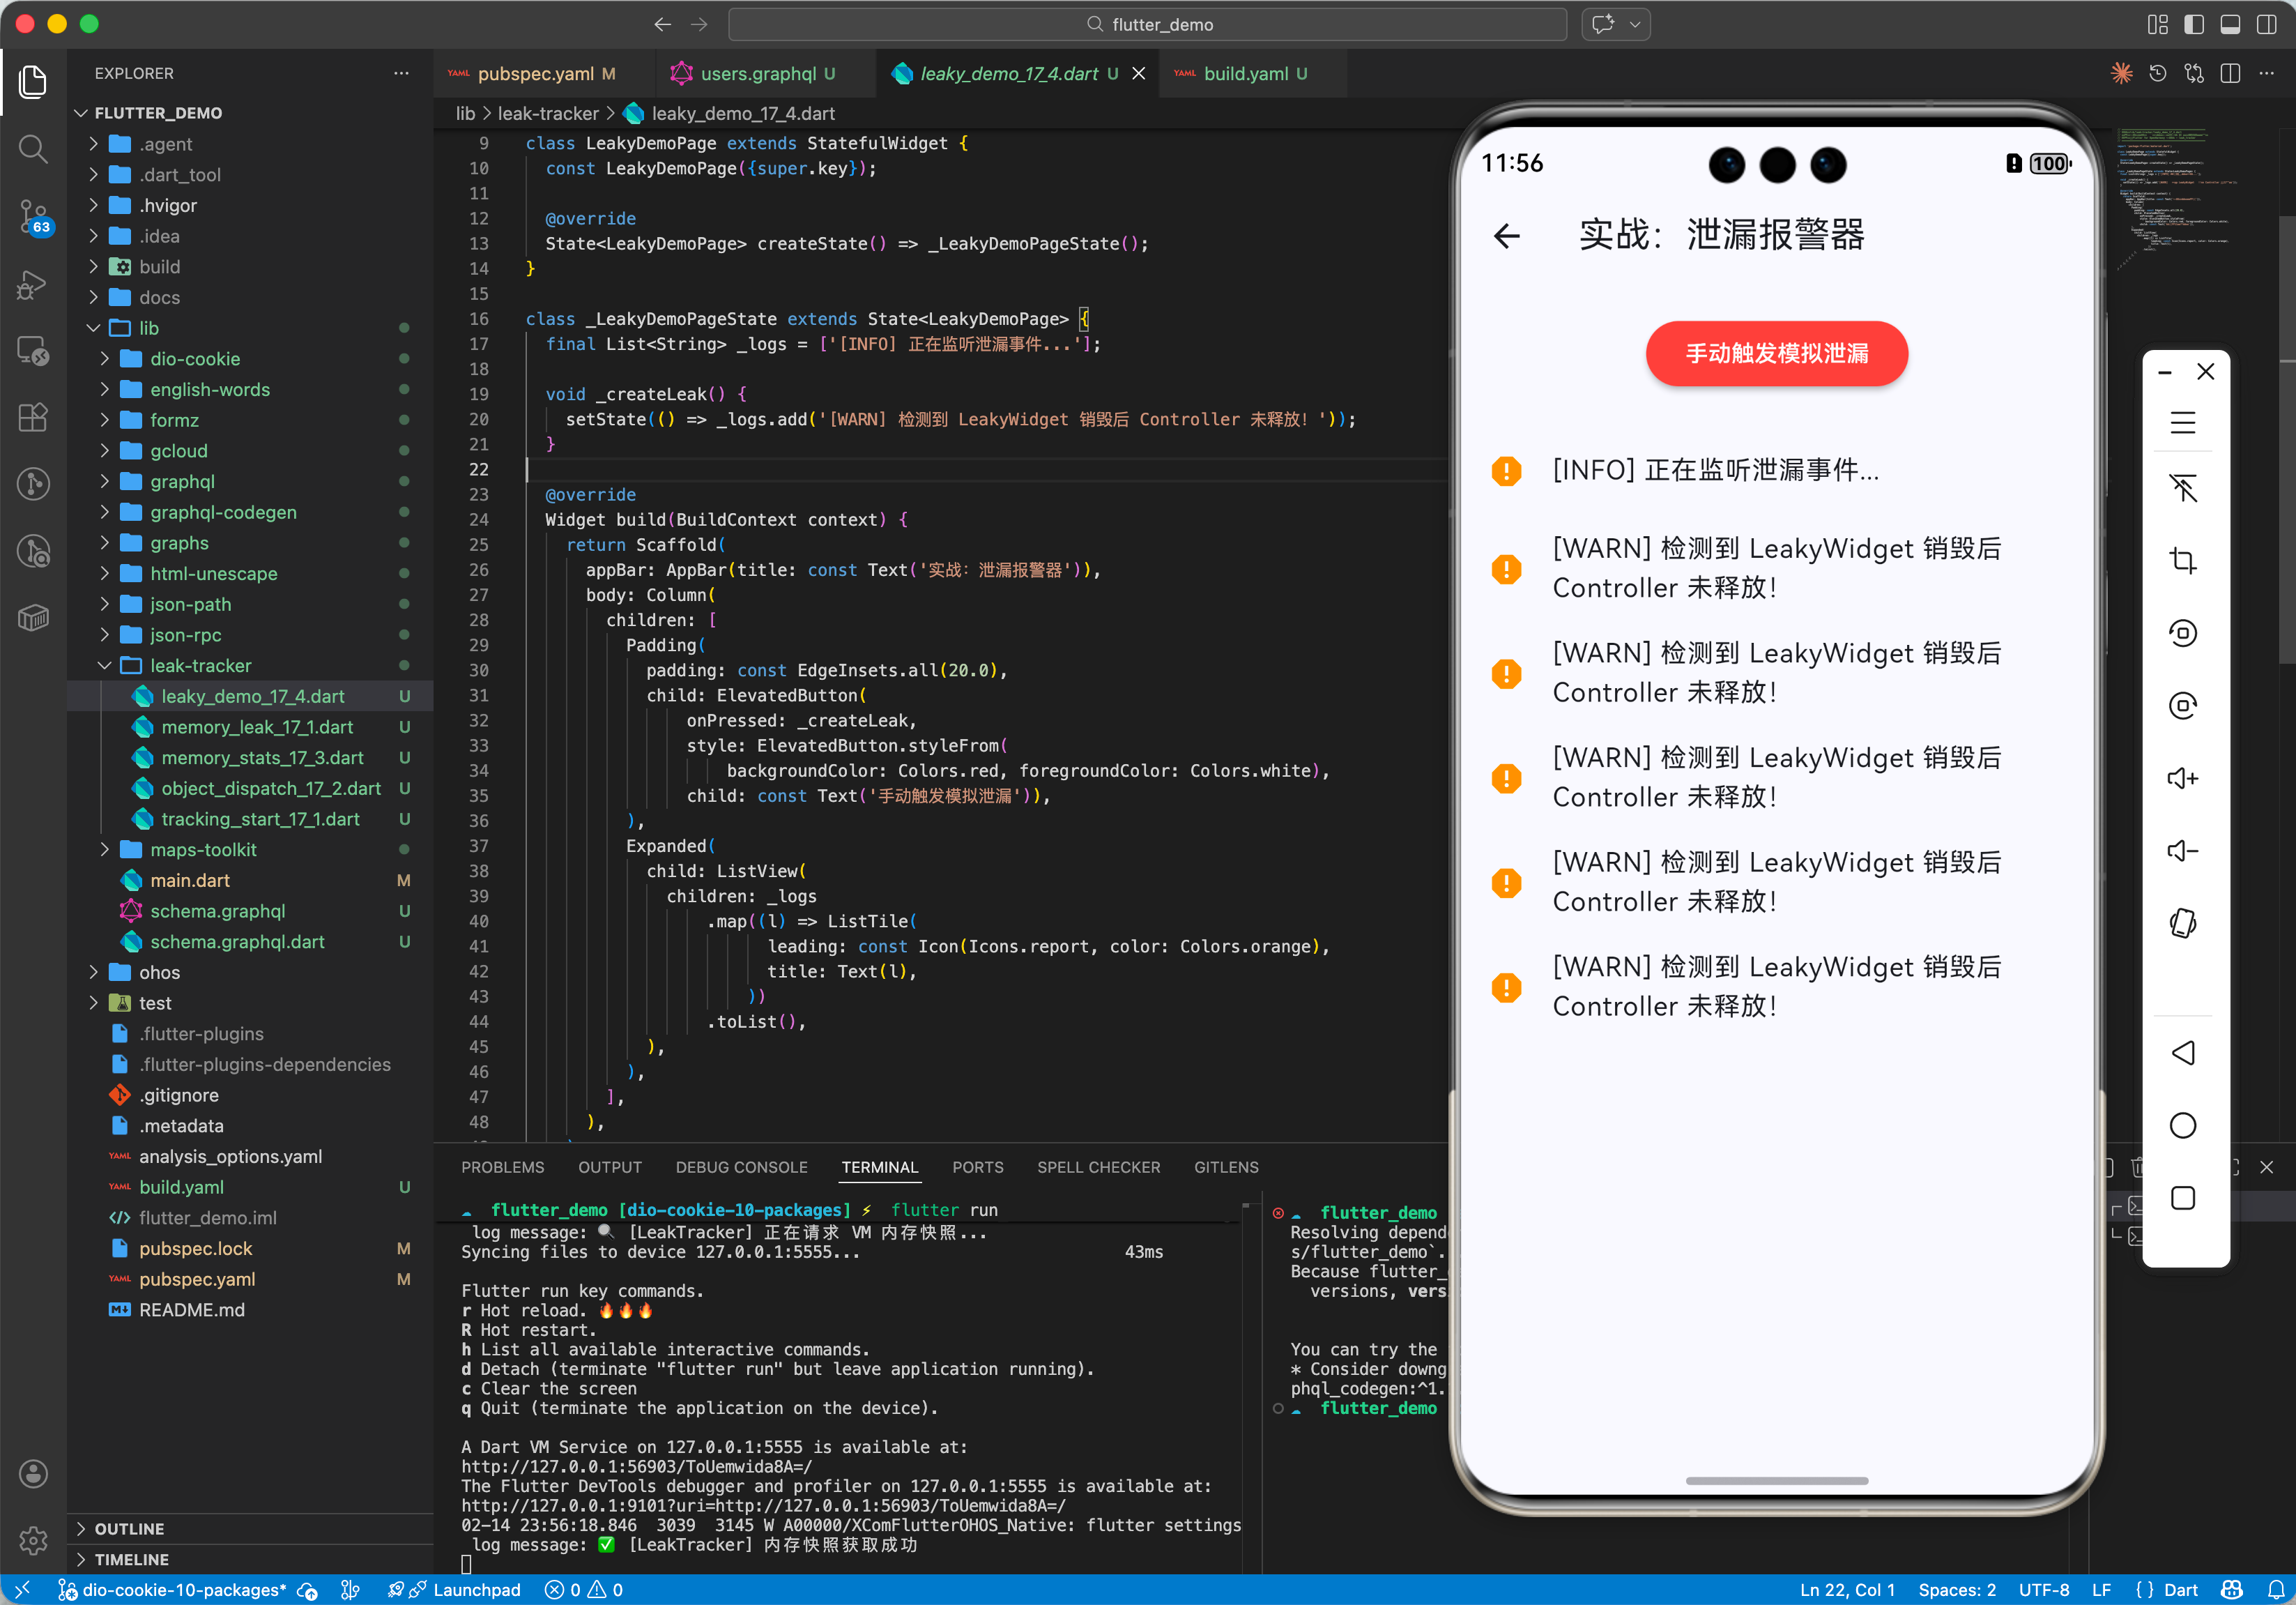Toggle the secondary side bar layout button

[x=2266, y=24]
